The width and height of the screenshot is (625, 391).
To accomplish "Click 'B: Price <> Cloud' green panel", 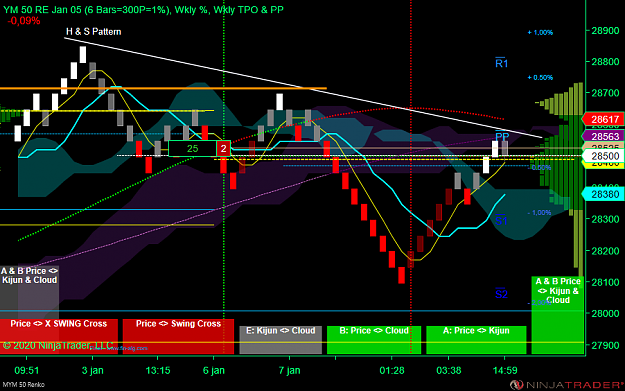I will (374, 340).
